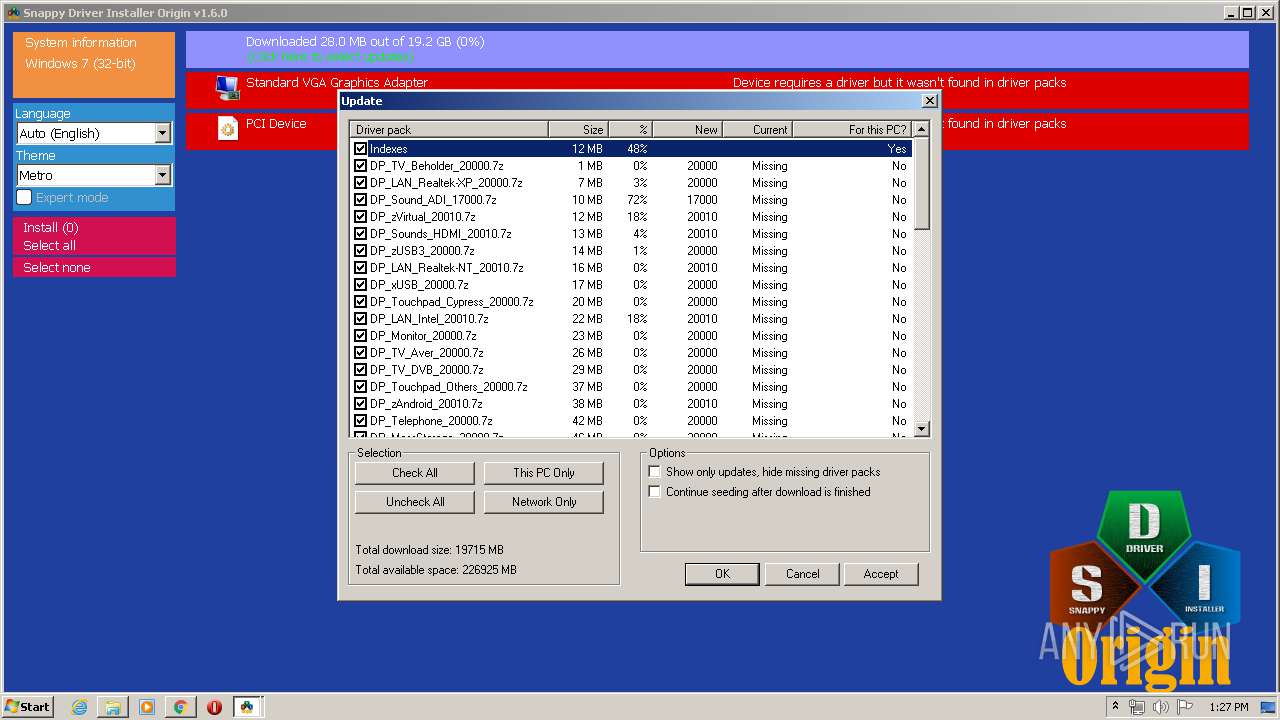The height and width of the screenshot is (720, 1280).
Task: Click the volume speaker tray icon
Action: (x=1161, y=707)
